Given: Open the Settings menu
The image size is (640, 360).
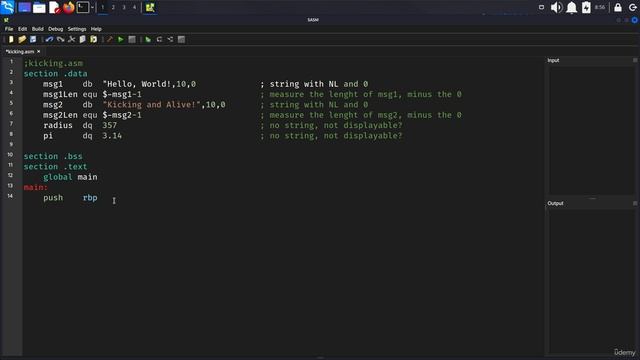Looking at the screenshot, I should [x=77, y=29].
